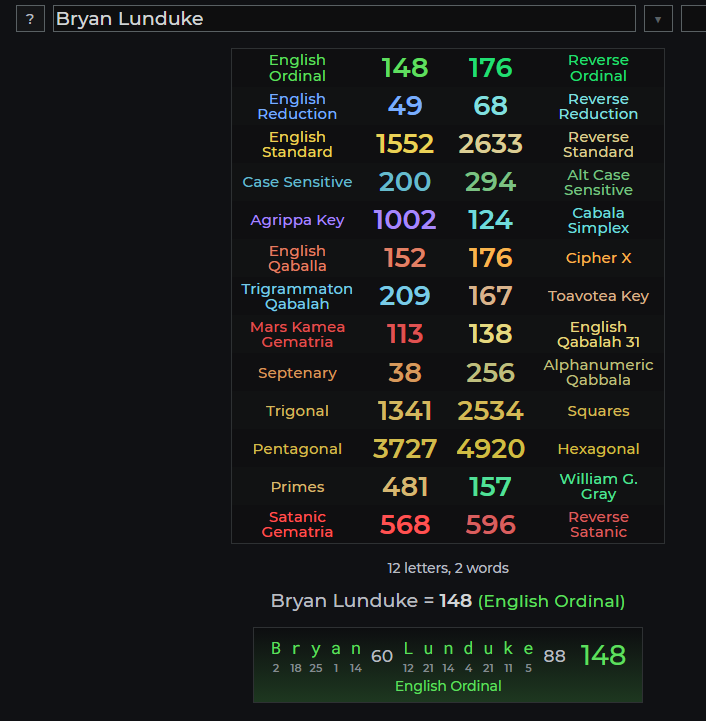The image size is (706, 721).
Task: Click the Bryan Lunduke phrase input field
Action: (x=344, y=19)
